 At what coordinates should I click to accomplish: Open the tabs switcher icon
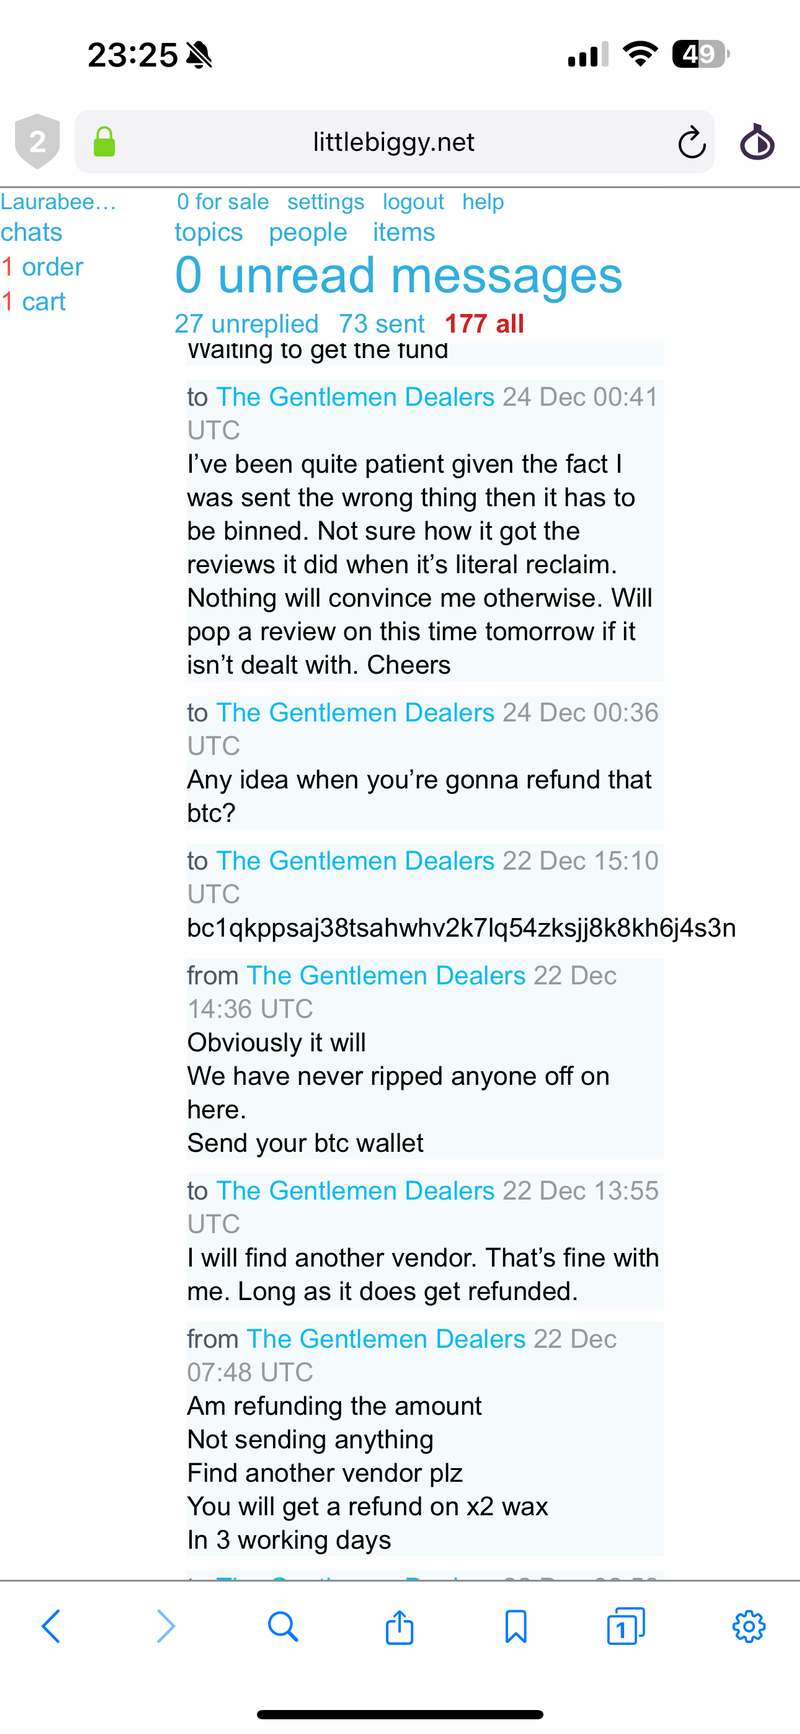[x=625, y=1626]
